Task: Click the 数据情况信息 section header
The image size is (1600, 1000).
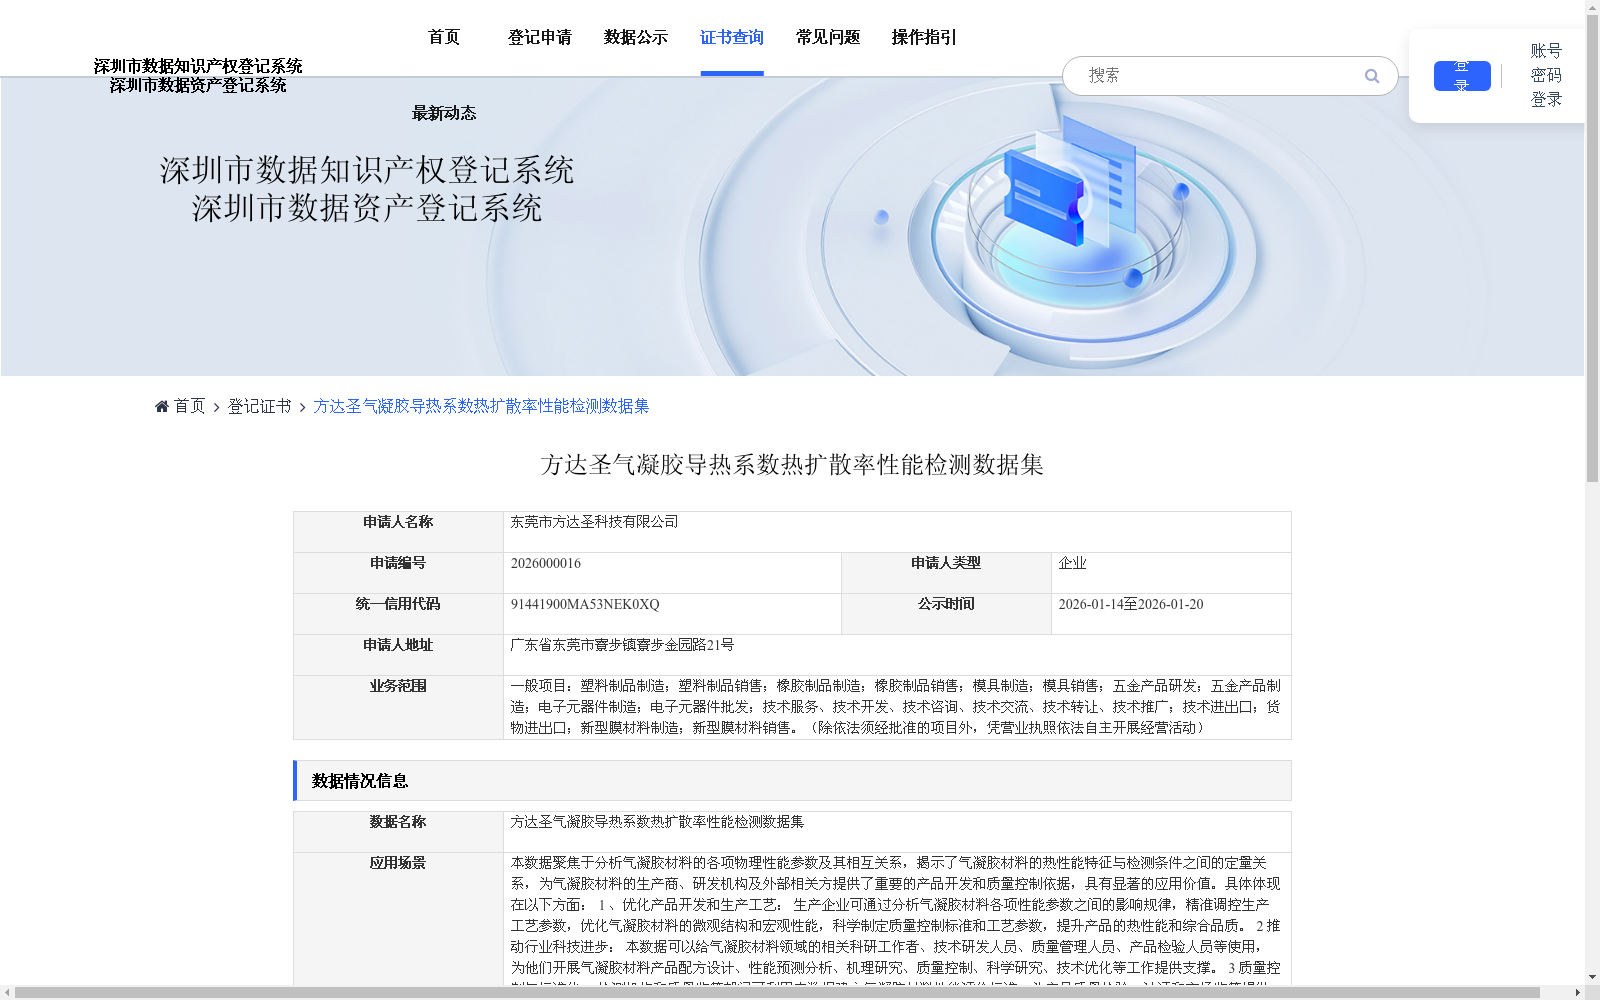Action: tap(792, 781)
